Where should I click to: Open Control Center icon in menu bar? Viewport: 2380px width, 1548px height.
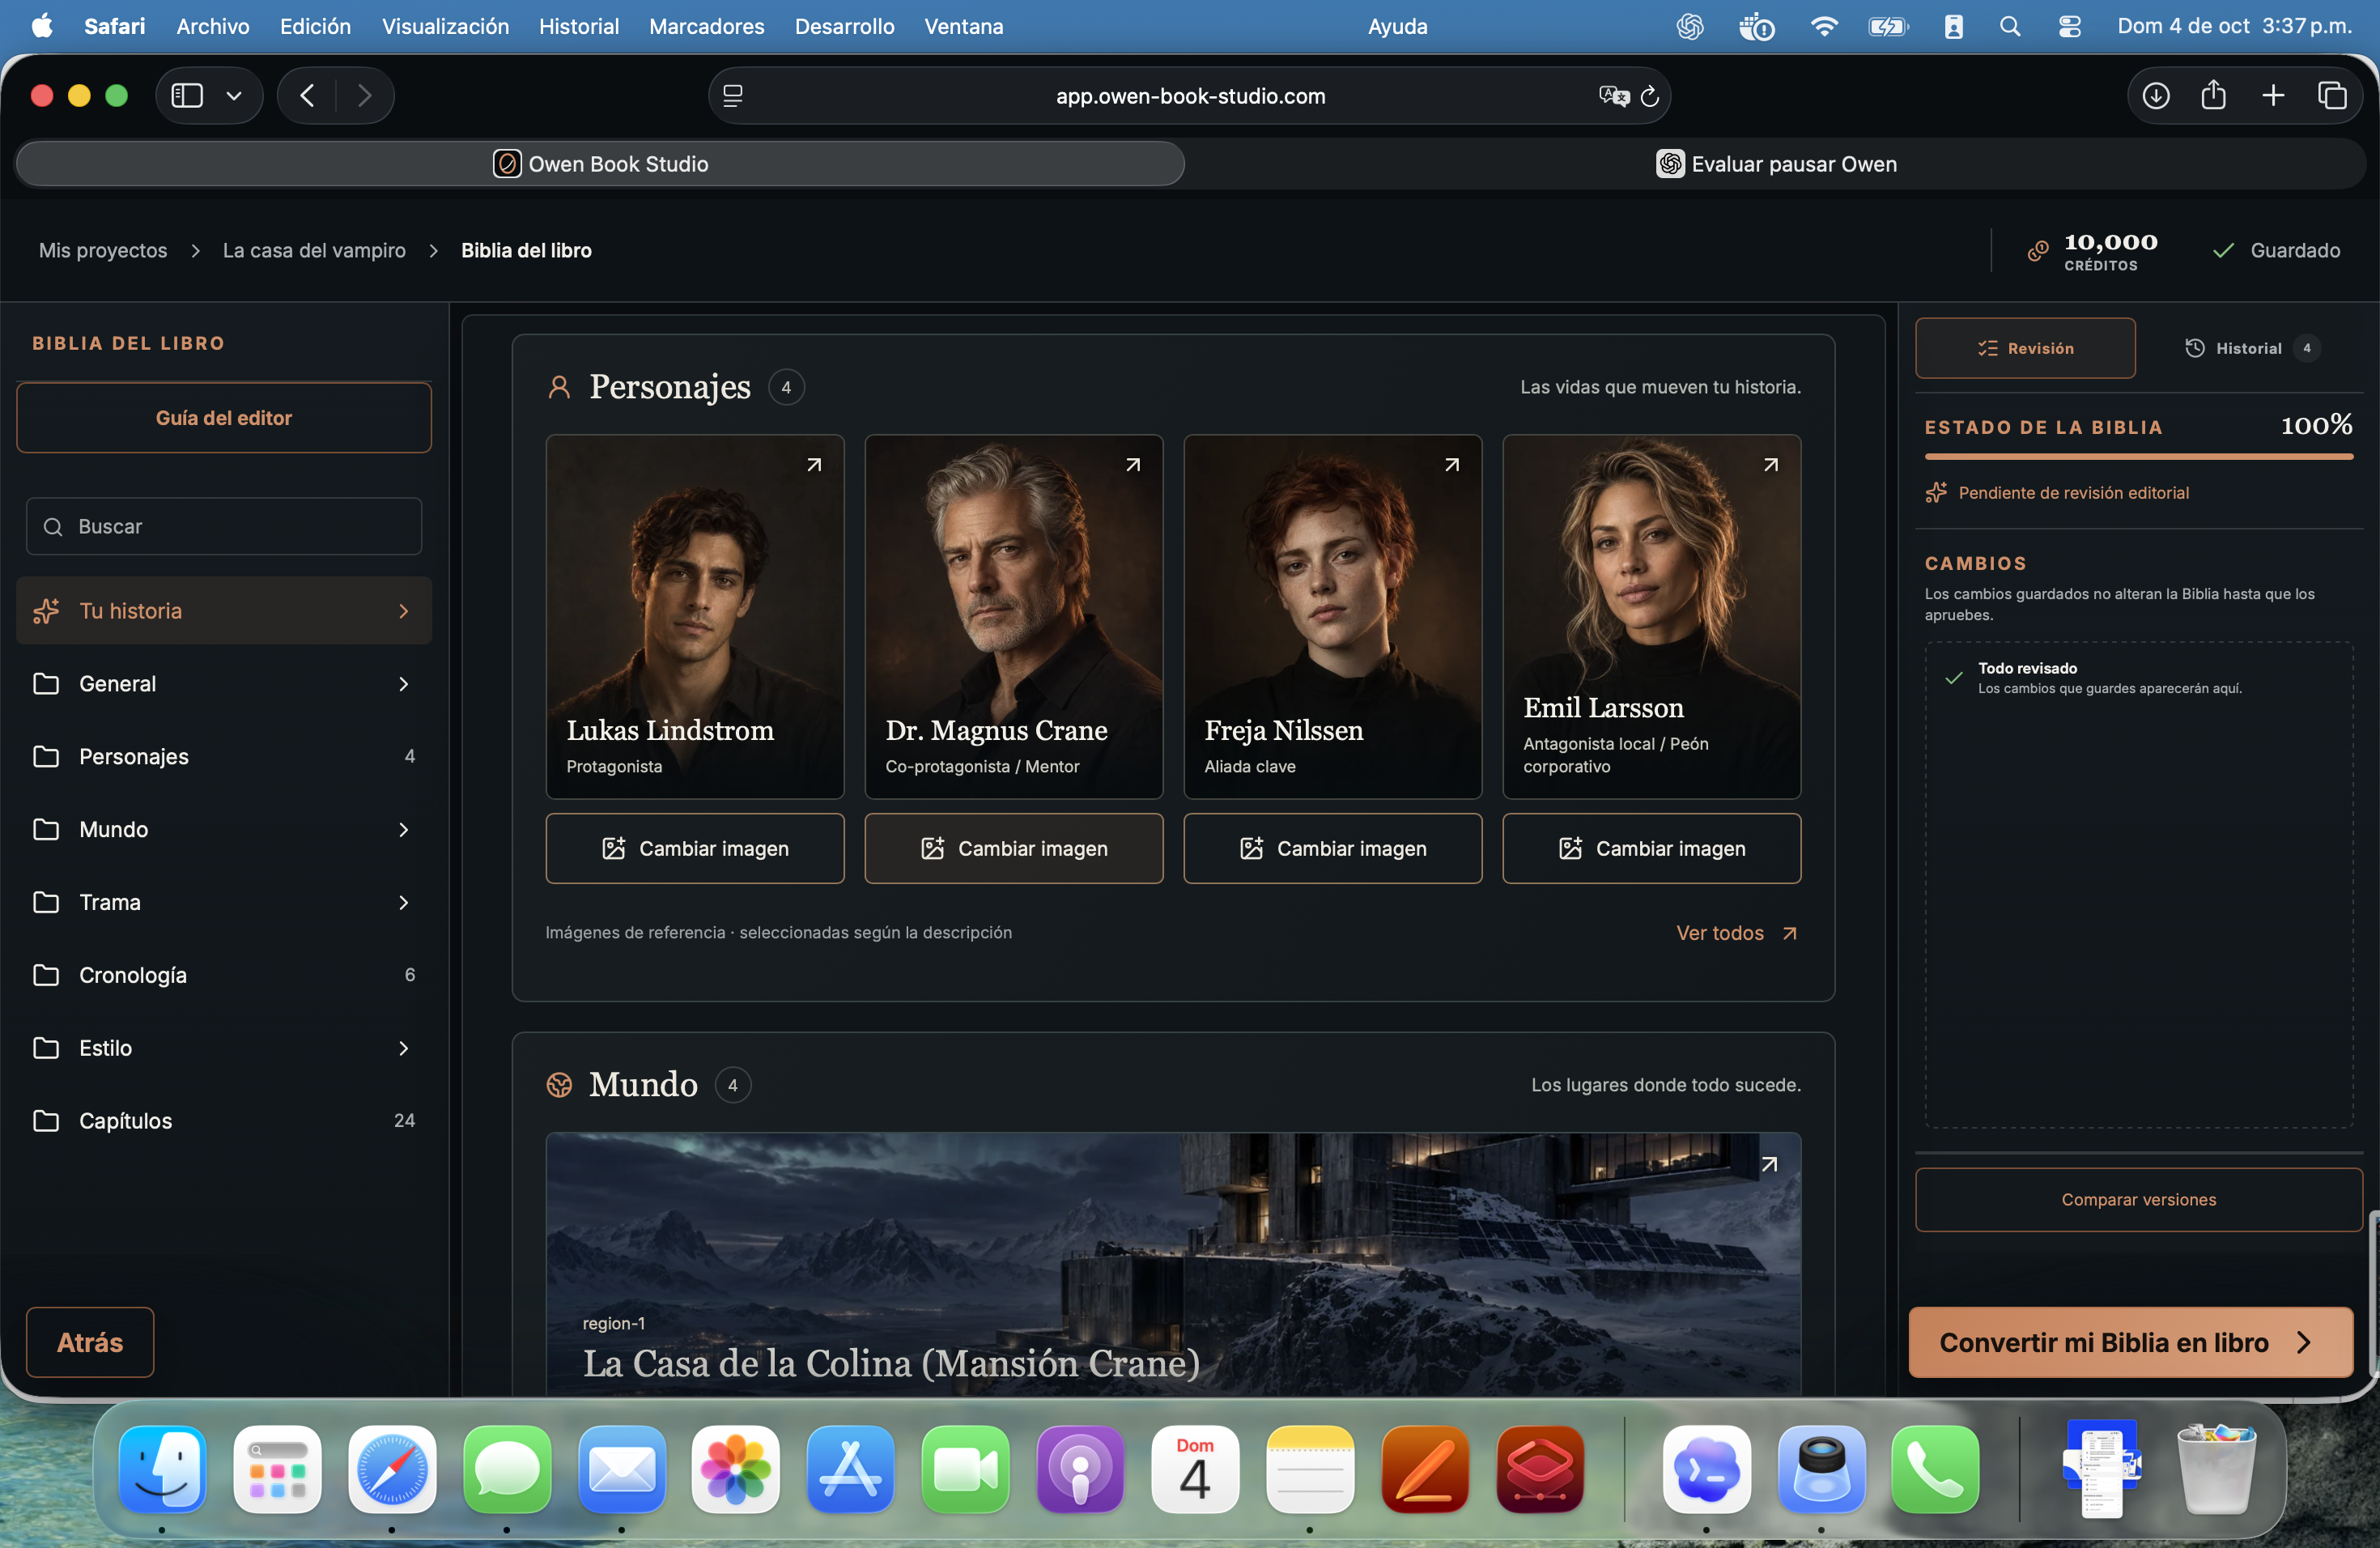pos(2069,26)
